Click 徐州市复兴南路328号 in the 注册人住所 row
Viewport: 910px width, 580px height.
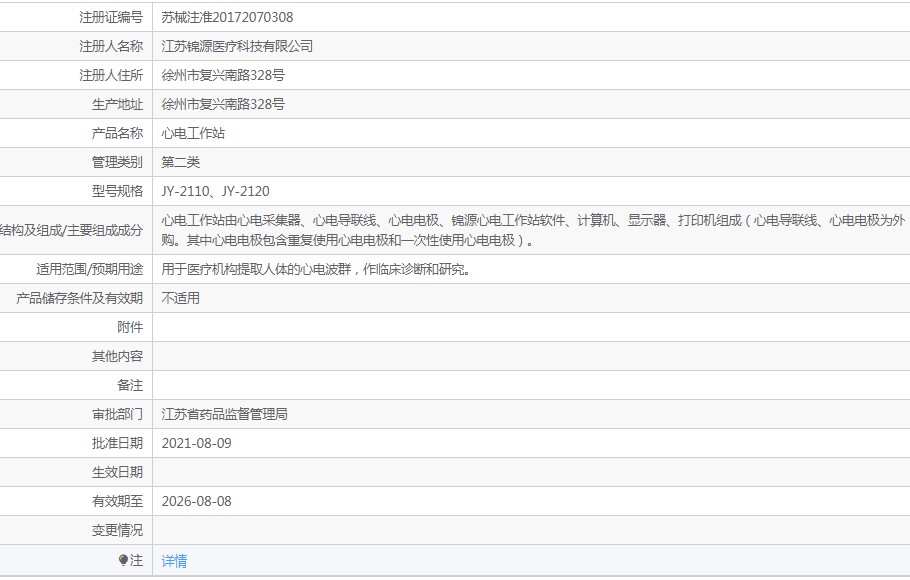(223, 75)
